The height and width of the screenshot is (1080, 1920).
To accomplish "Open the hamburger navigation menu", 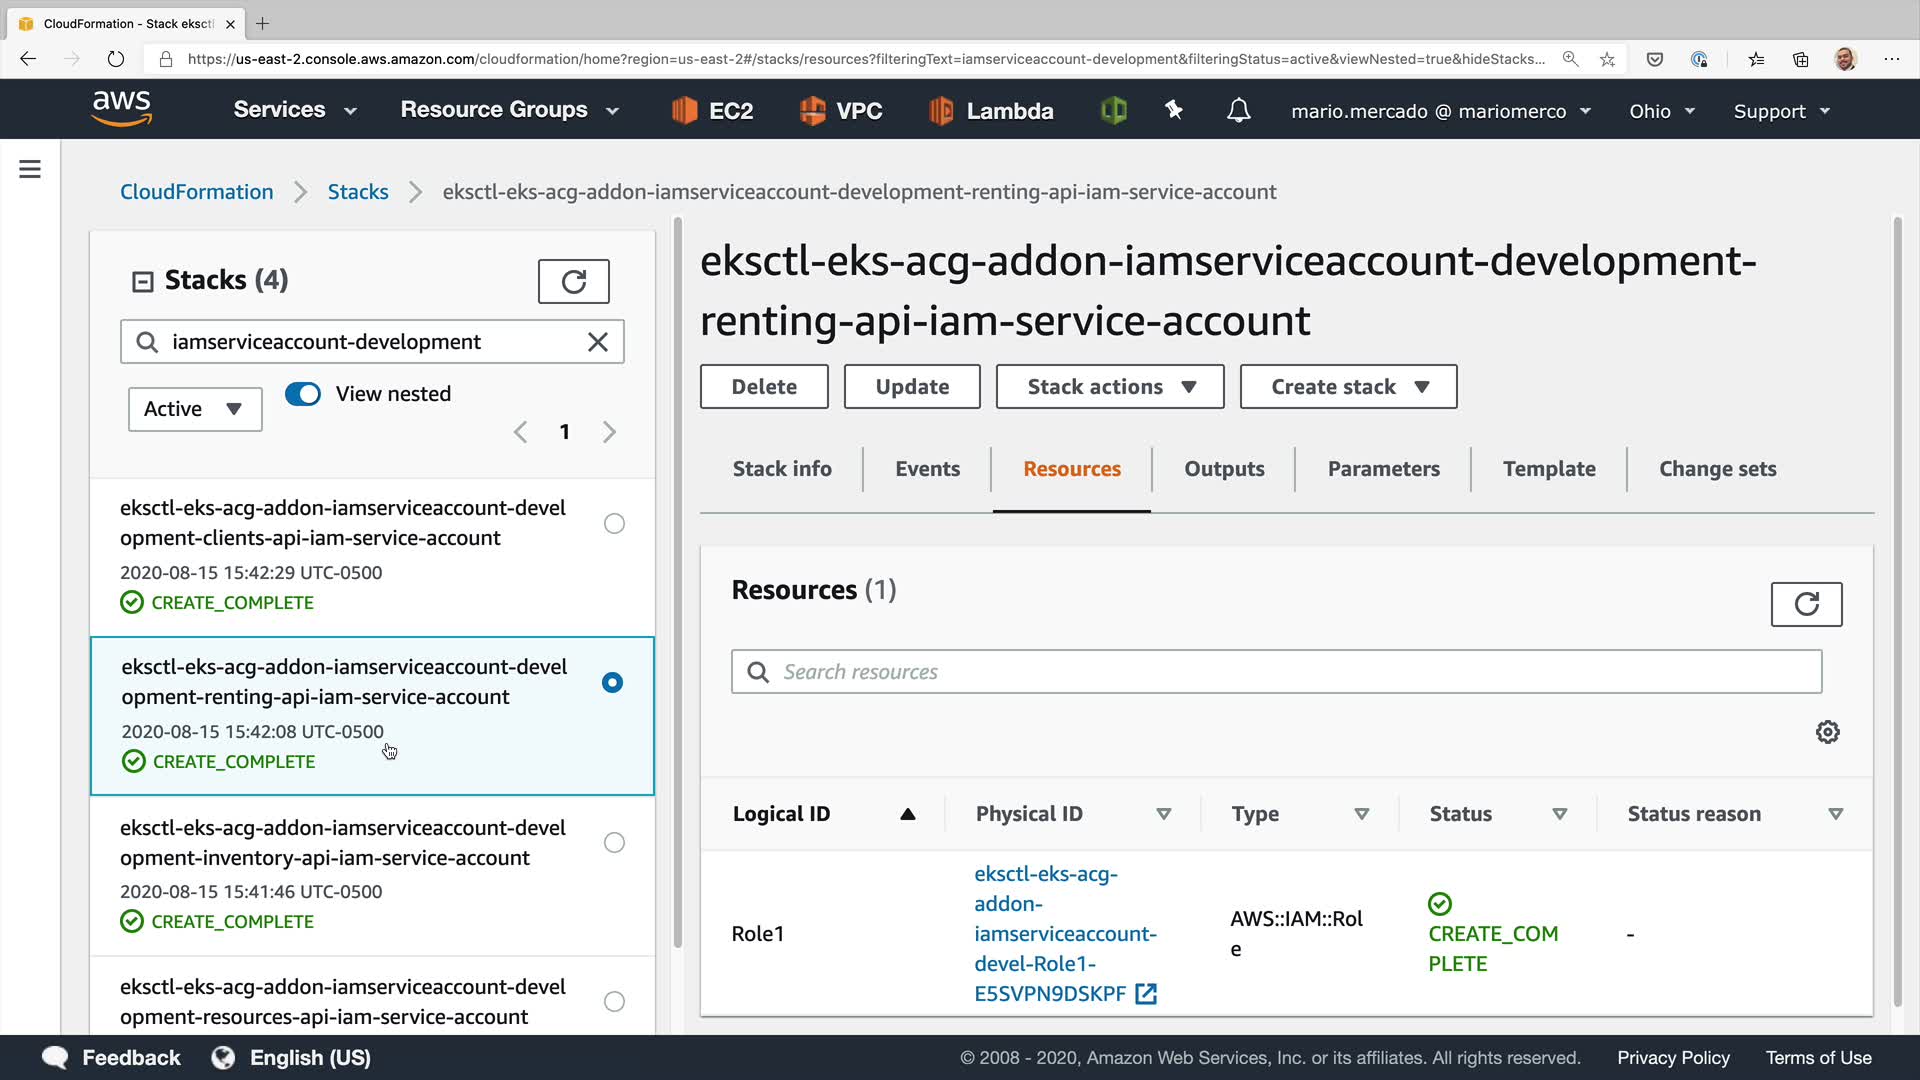I will [x=30, y=169].
